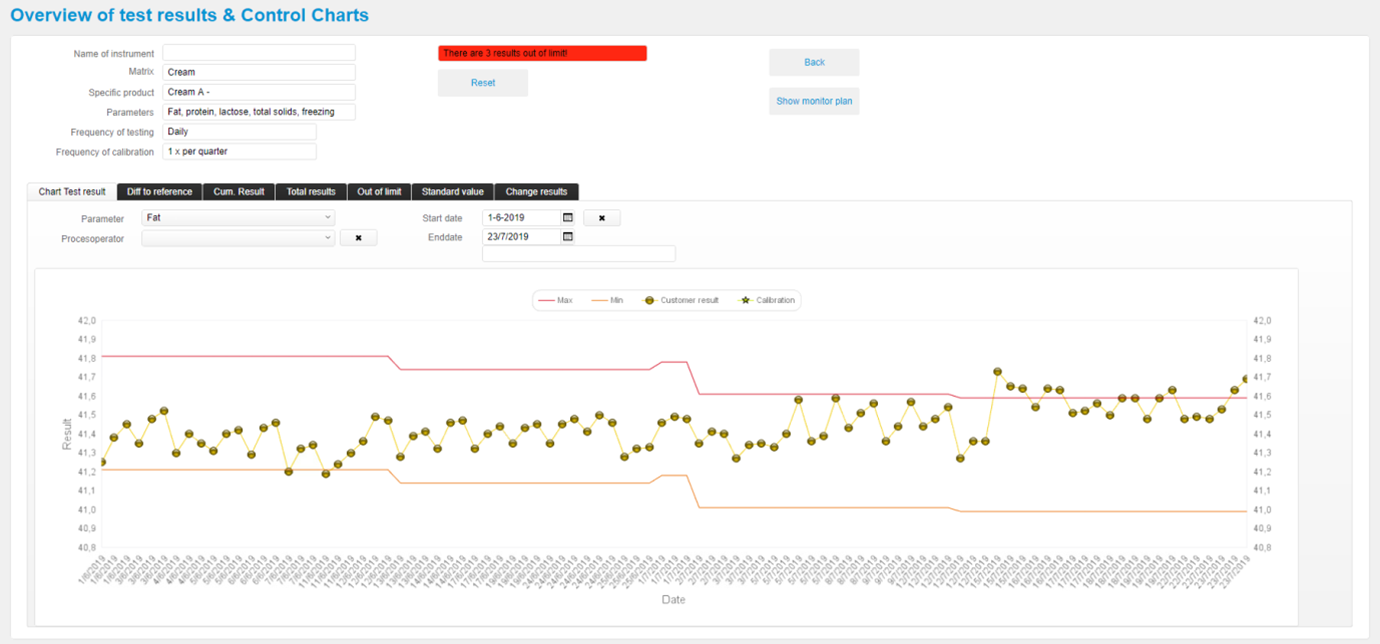The image size is (1380, 644).
Task: Click the Name of instrument input field
Action: coord(258,51)
